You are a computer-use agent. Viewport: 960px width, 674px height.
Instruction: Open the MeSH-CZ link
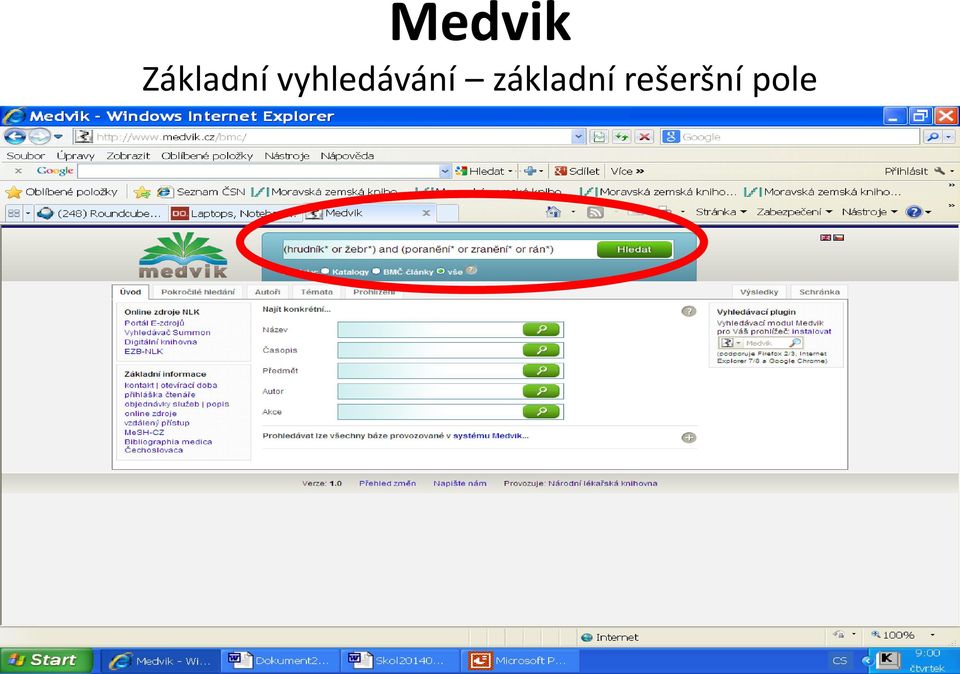pos(144,432)
